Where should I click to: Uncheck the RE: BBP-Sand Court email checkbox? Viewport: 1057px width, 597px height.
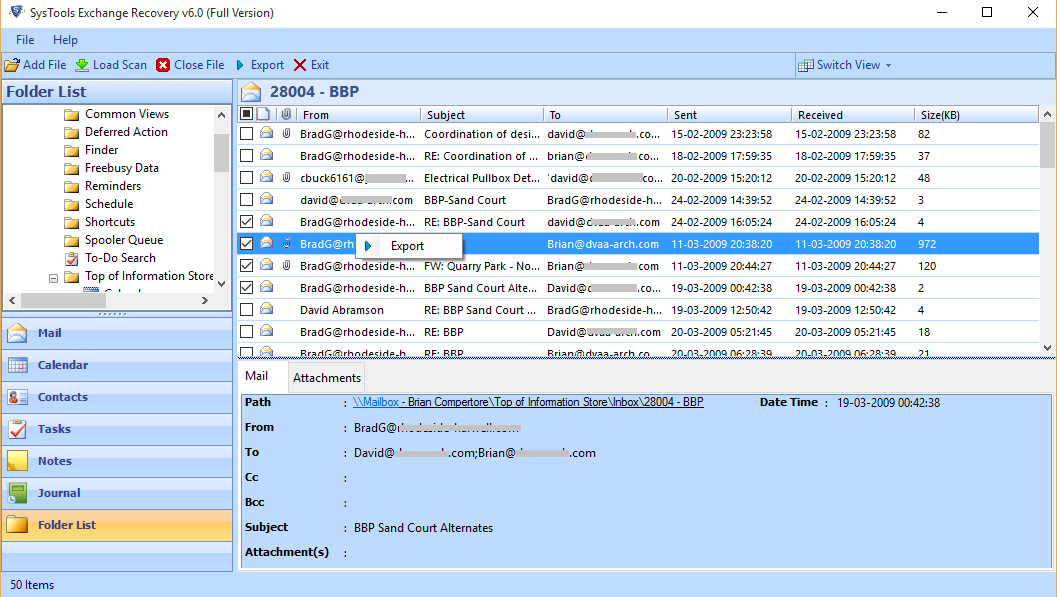pos(247,222)
